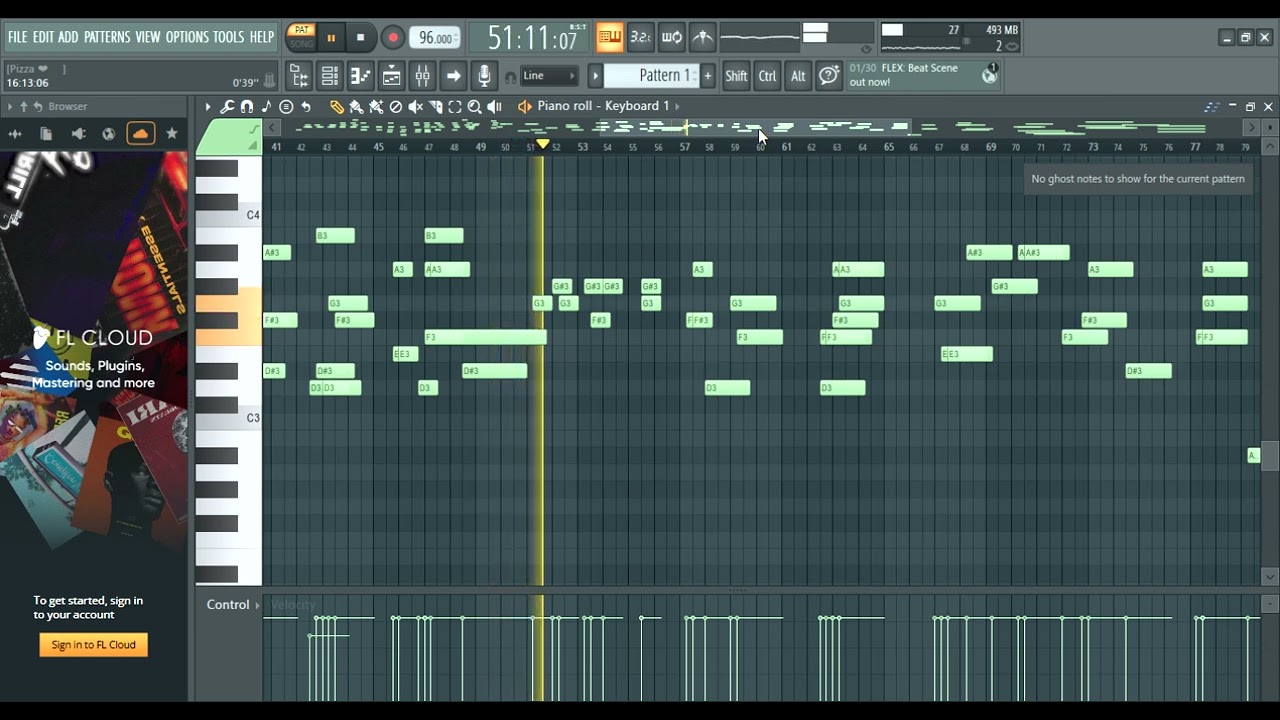Open the browser starred favorites tab
The height and width of the screenshot is (720, 1280).
(x=172, y=133)
